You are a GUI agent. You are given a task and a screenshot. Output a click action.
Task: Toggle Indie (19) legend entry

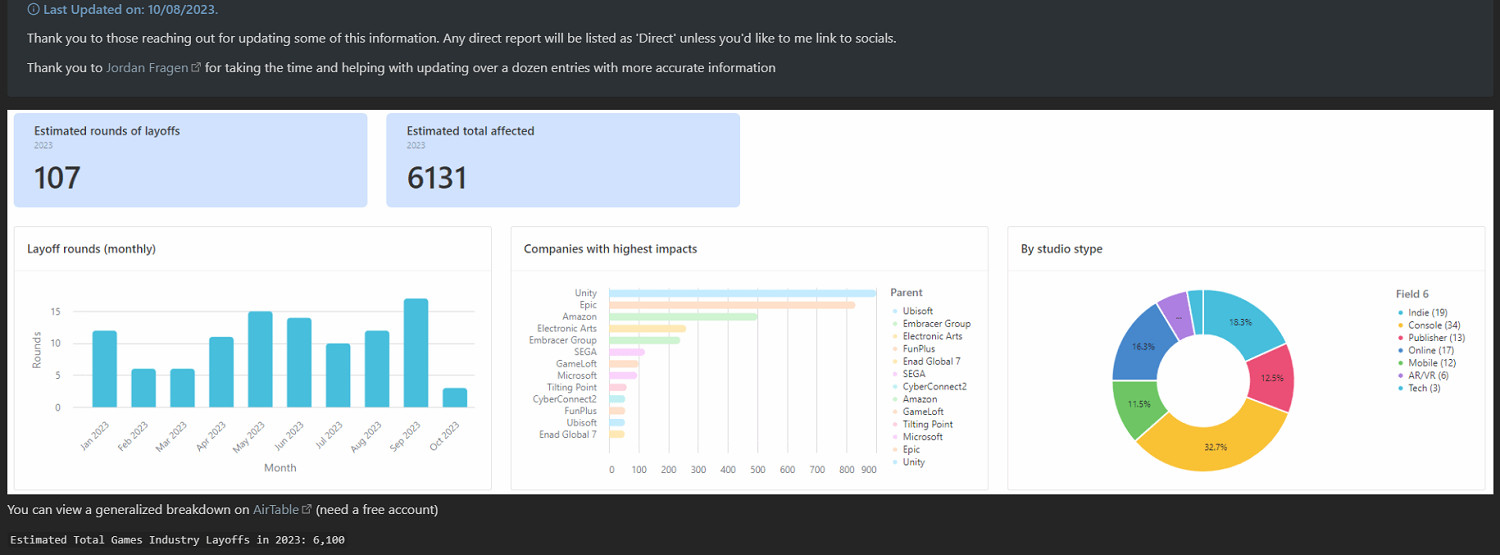click(1425, 313)
